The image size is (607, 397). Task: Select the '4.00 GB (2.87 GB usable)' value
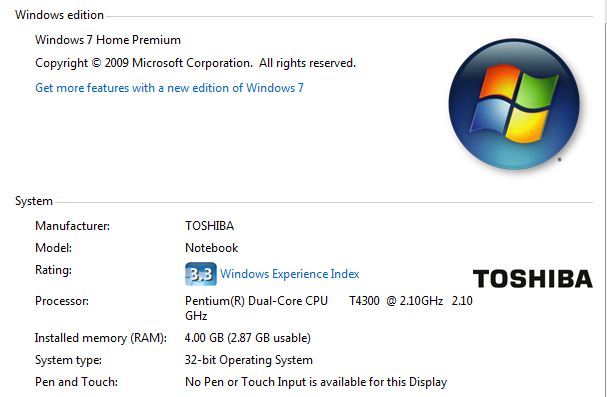tap(248, 338)
